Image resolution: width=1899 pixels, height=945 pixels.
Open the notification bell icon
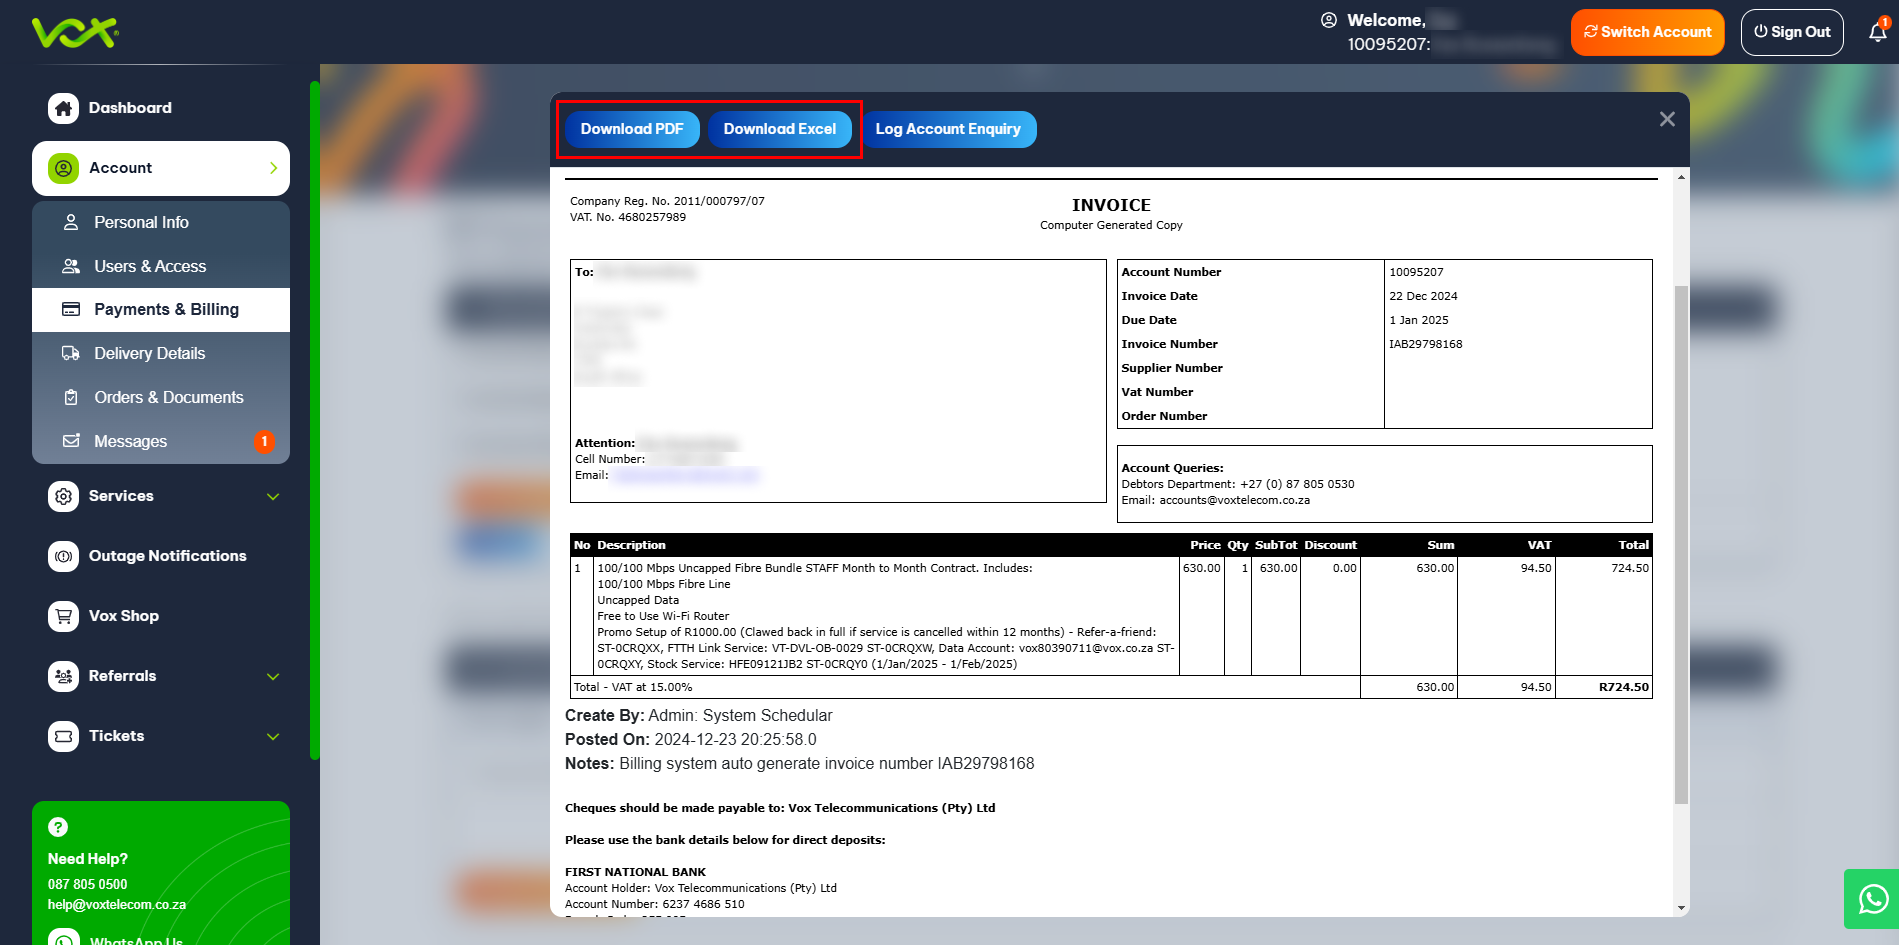1877,32
